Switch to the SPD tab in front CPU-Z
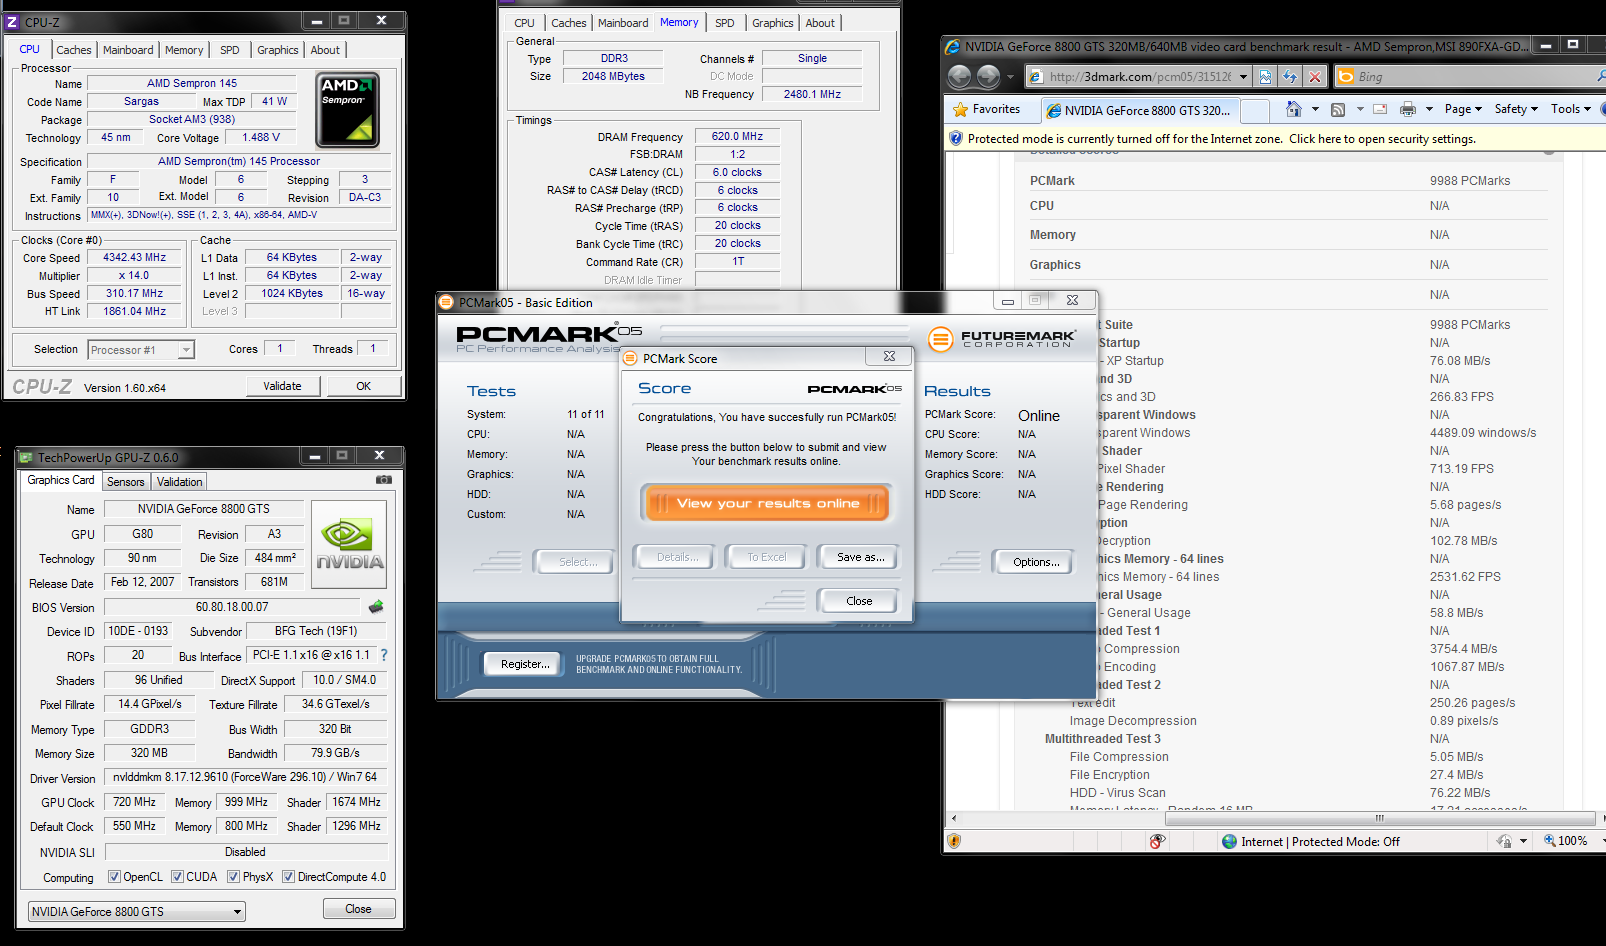This screenshot has height=946, width=1606. (230, 50)
